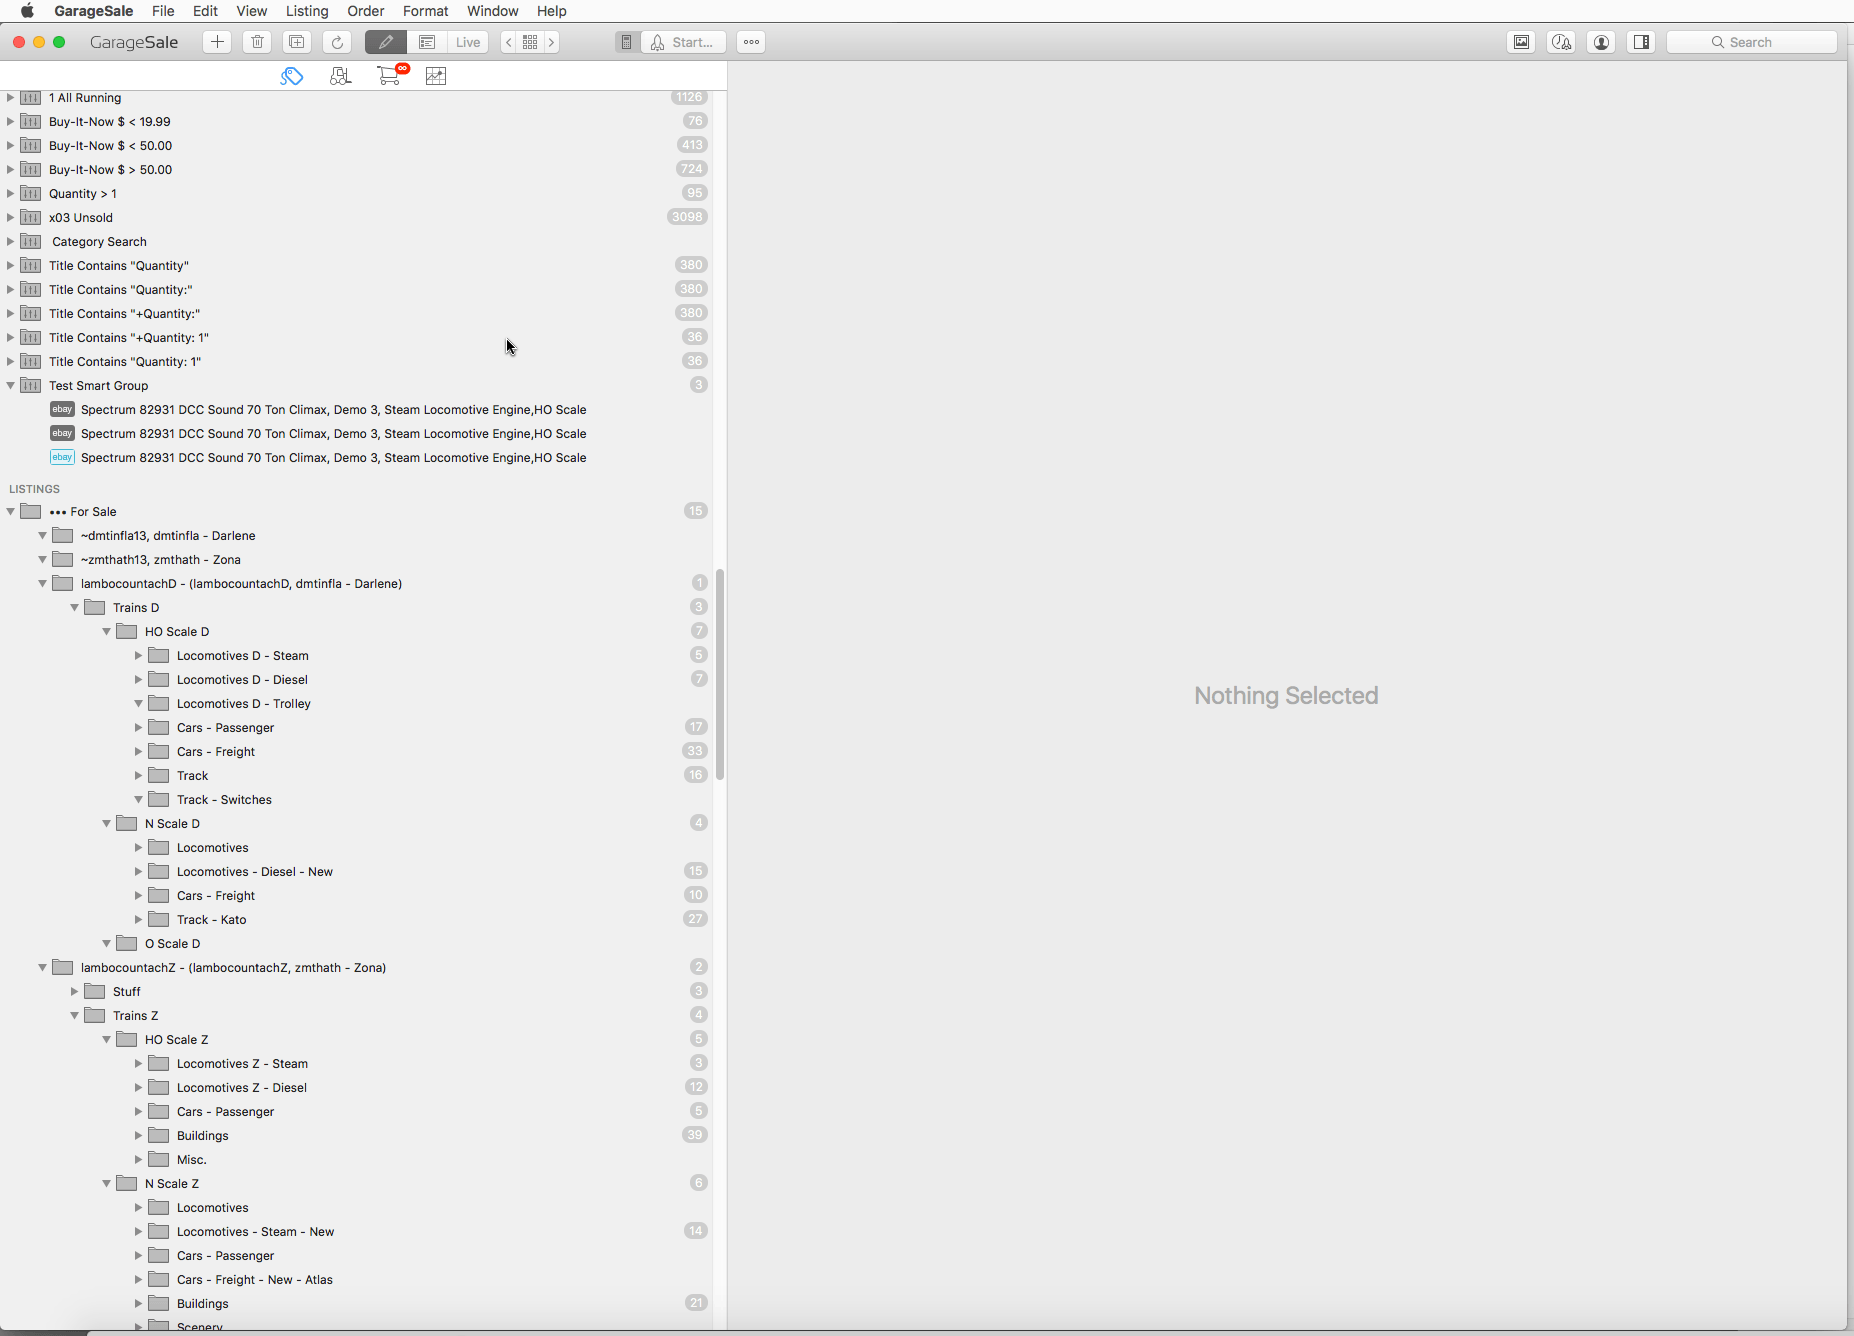Expand Cars - Freight under HO Scale D
1854x1336 pixels.
tap(138, 751)
